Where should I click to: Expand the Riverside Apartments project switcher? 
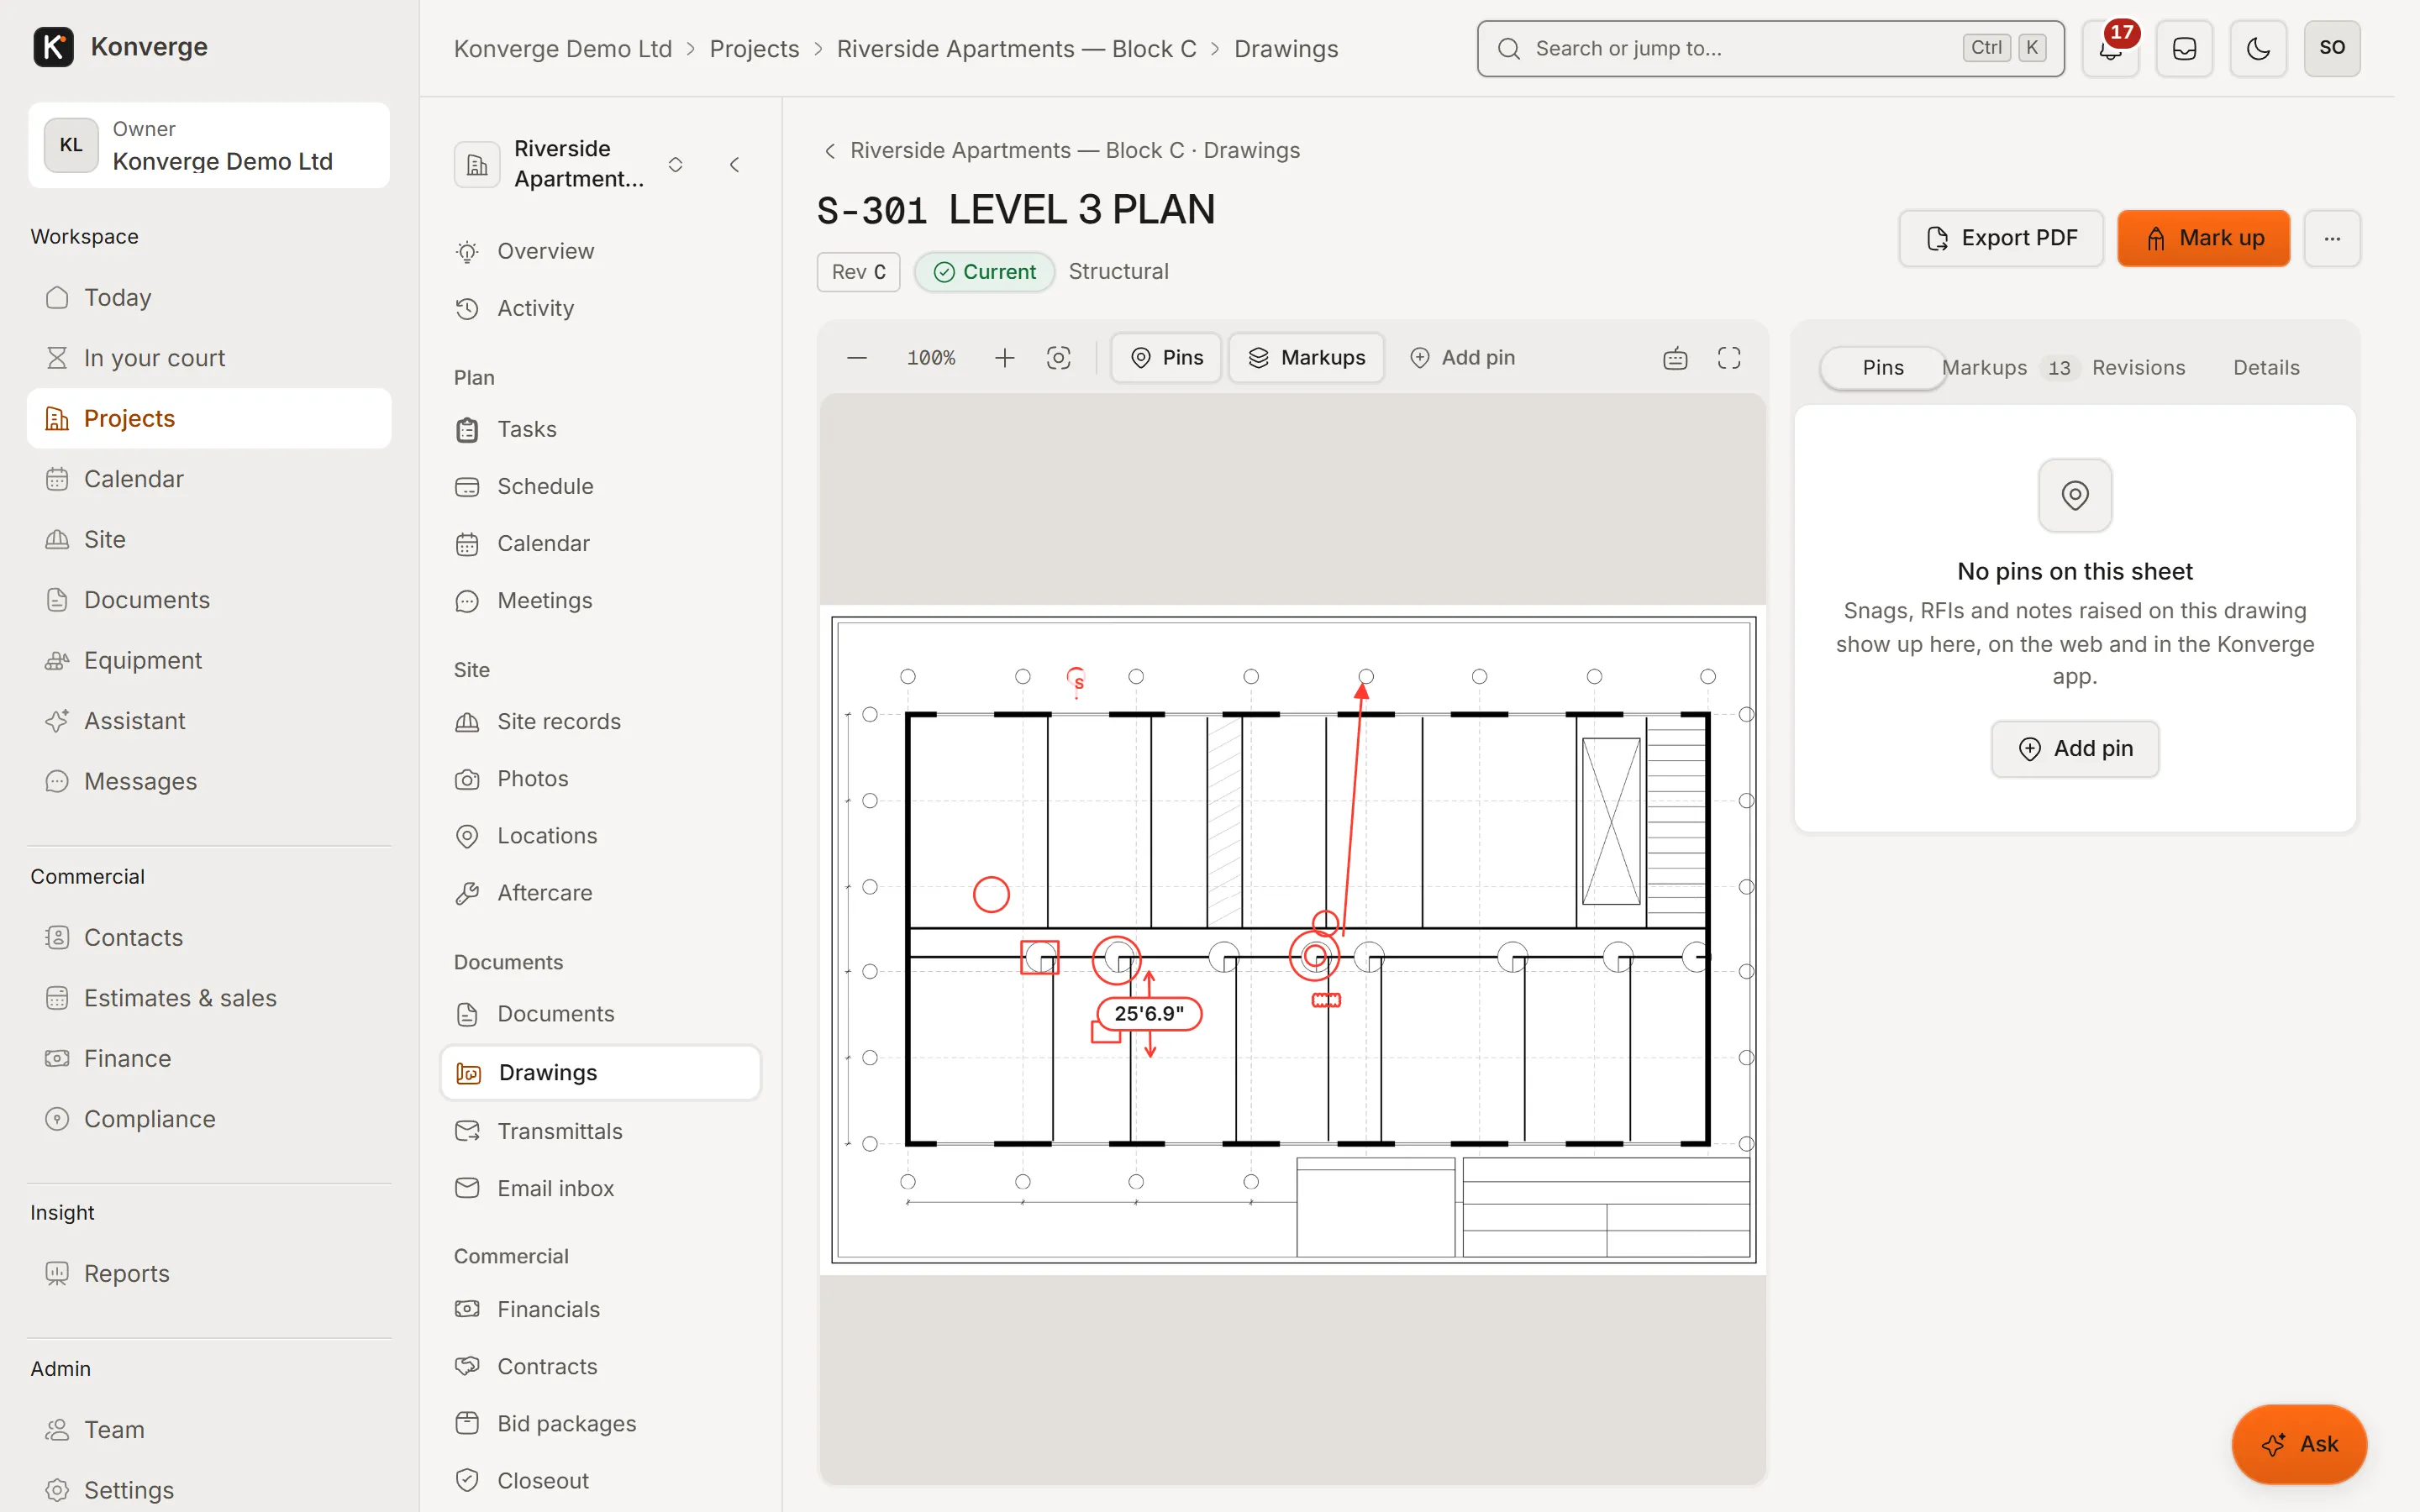[x=675, y=164]
